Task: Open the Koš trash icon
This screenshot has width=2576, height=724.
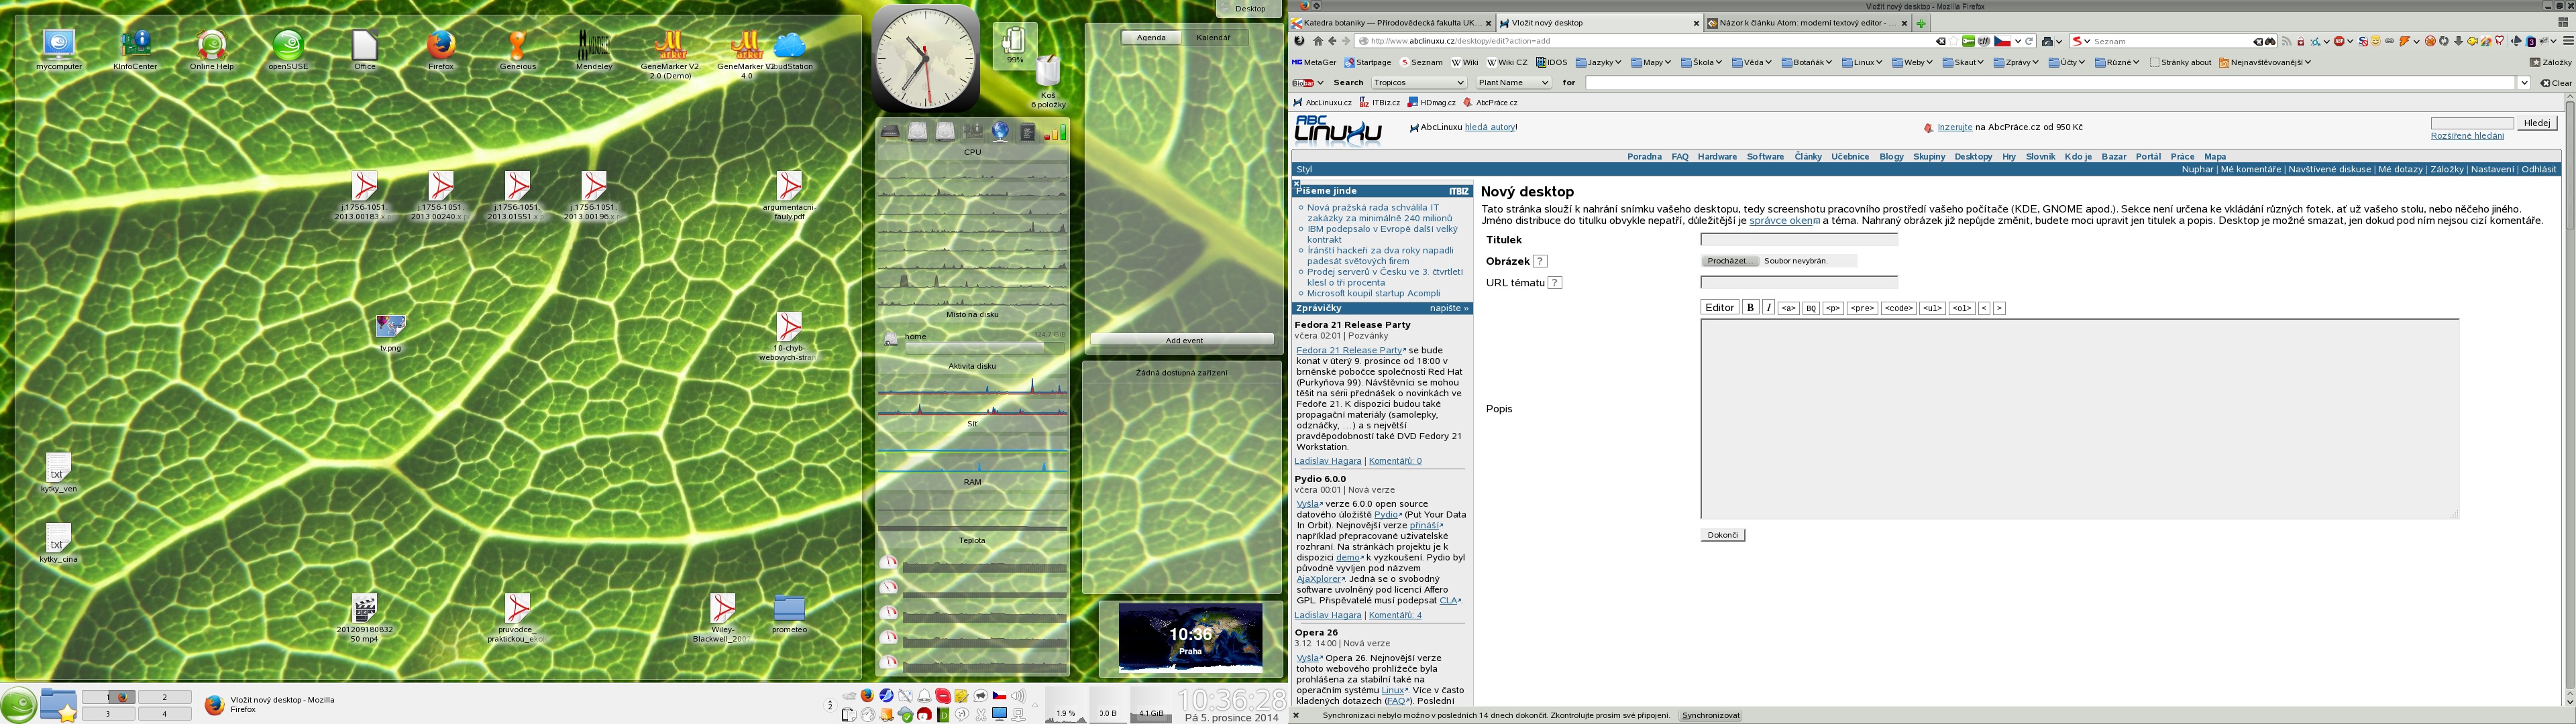Action: tap(1048, 82)
